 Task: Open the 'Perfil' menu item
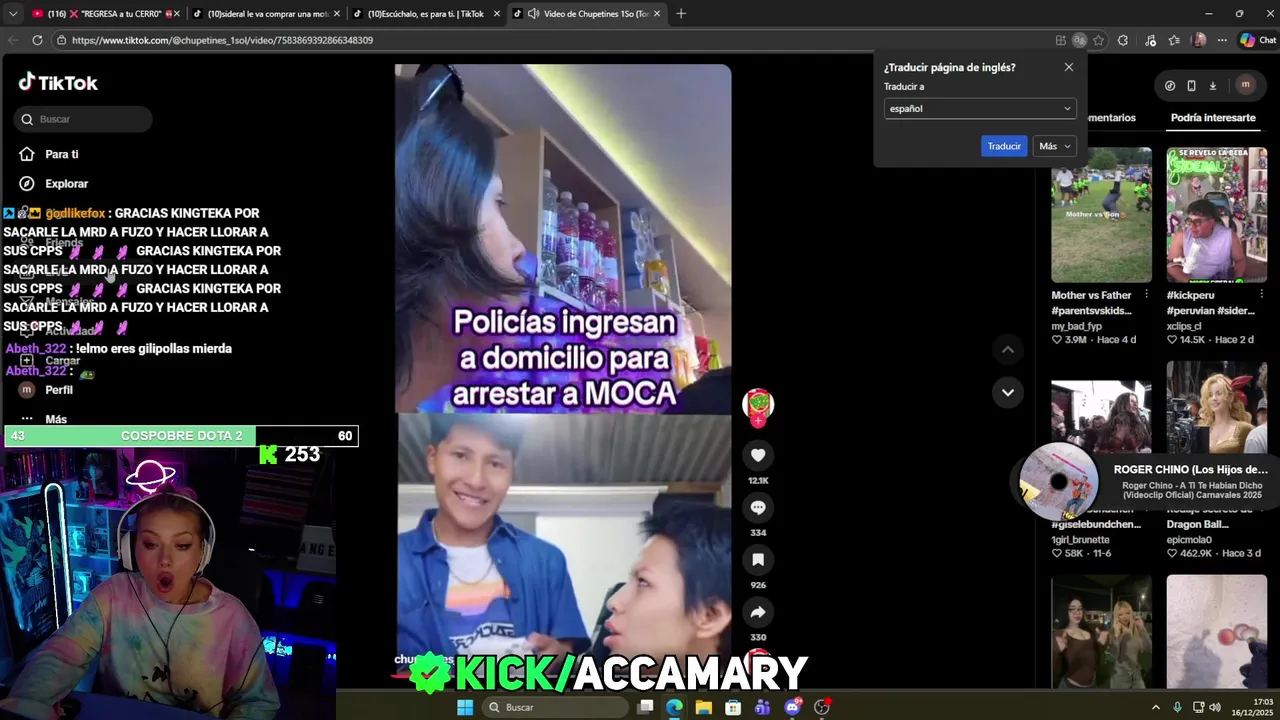(x=58, y=390)
